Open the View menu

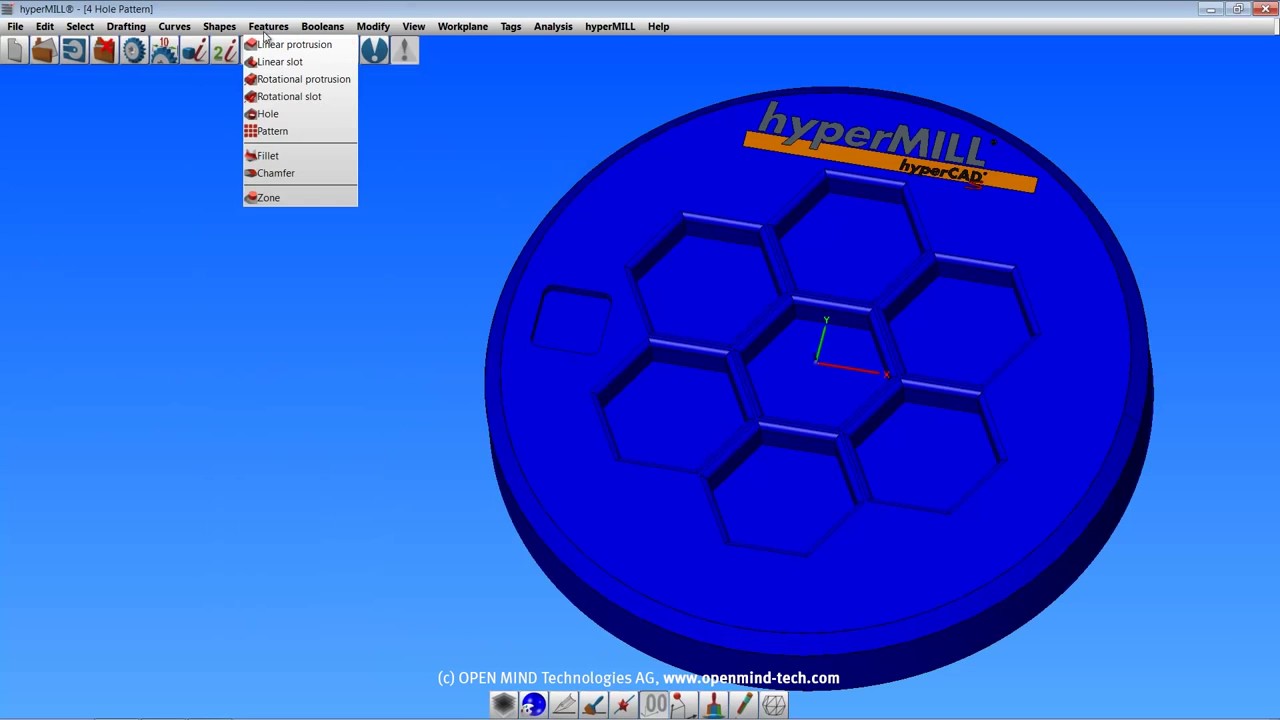tap(413, 27)
